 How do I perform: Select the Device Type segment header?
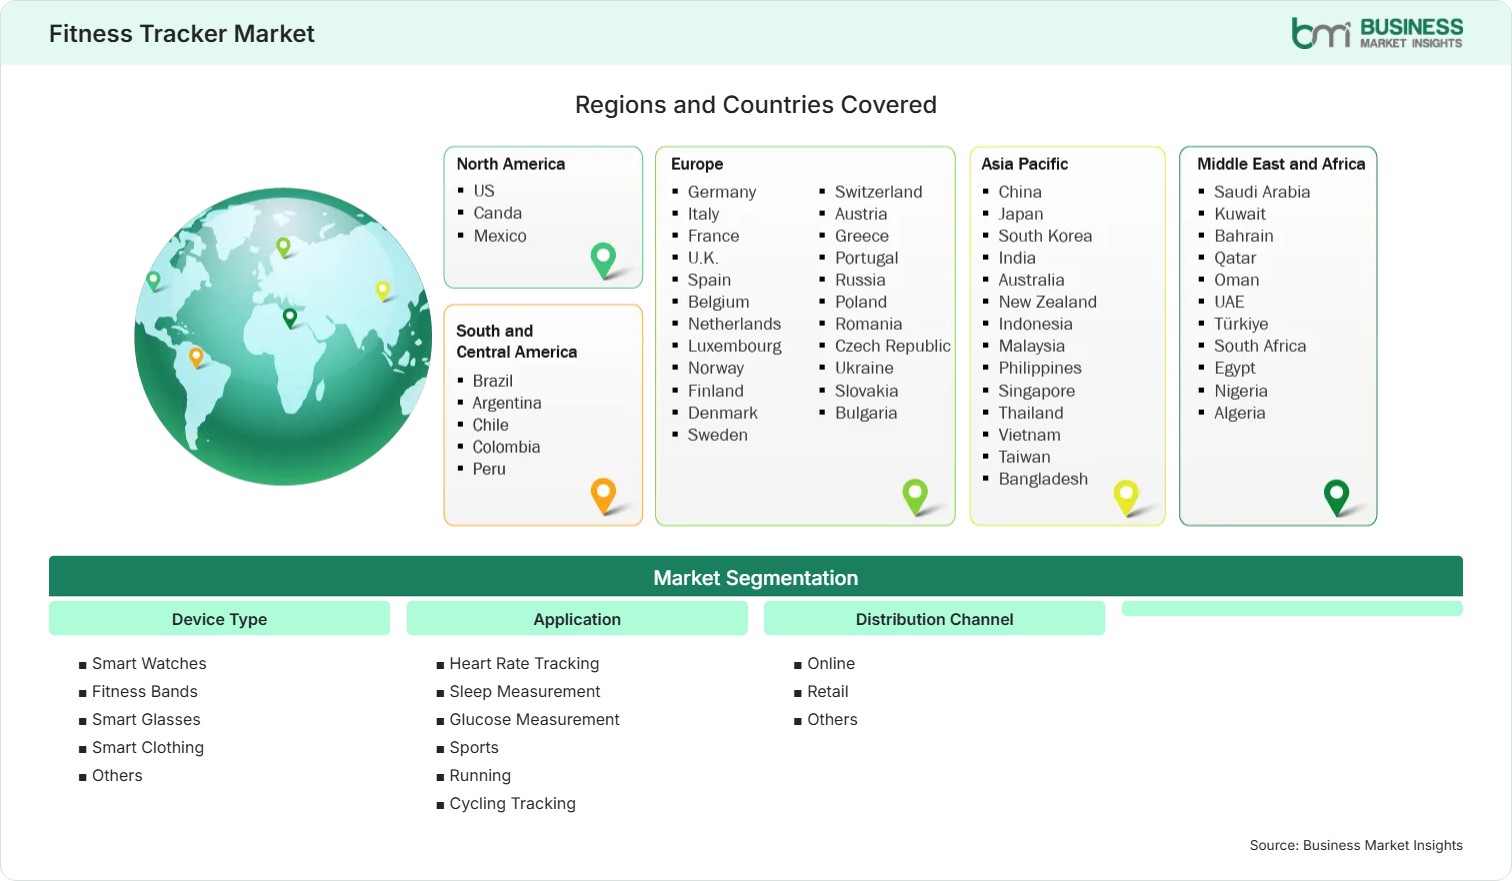point(219,619)
